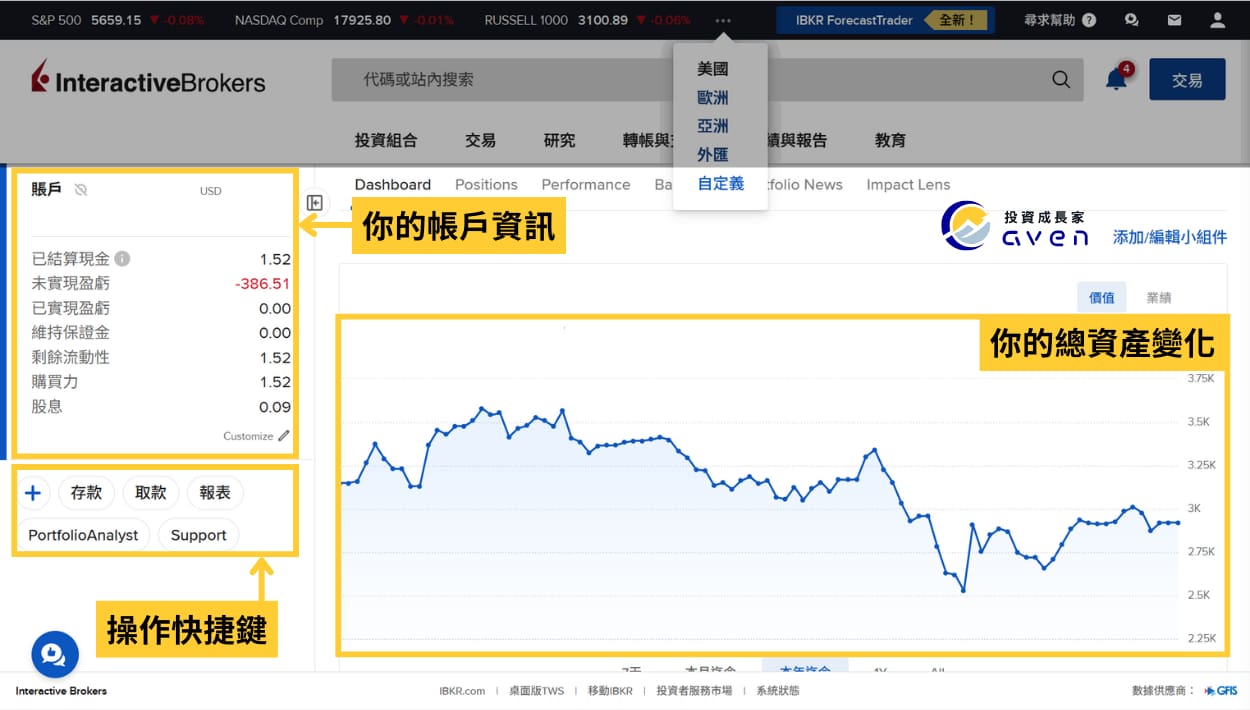Click the USD currency label
Image resolution: width=1250 pixels, height=710 pixels.
pos(211,191)
